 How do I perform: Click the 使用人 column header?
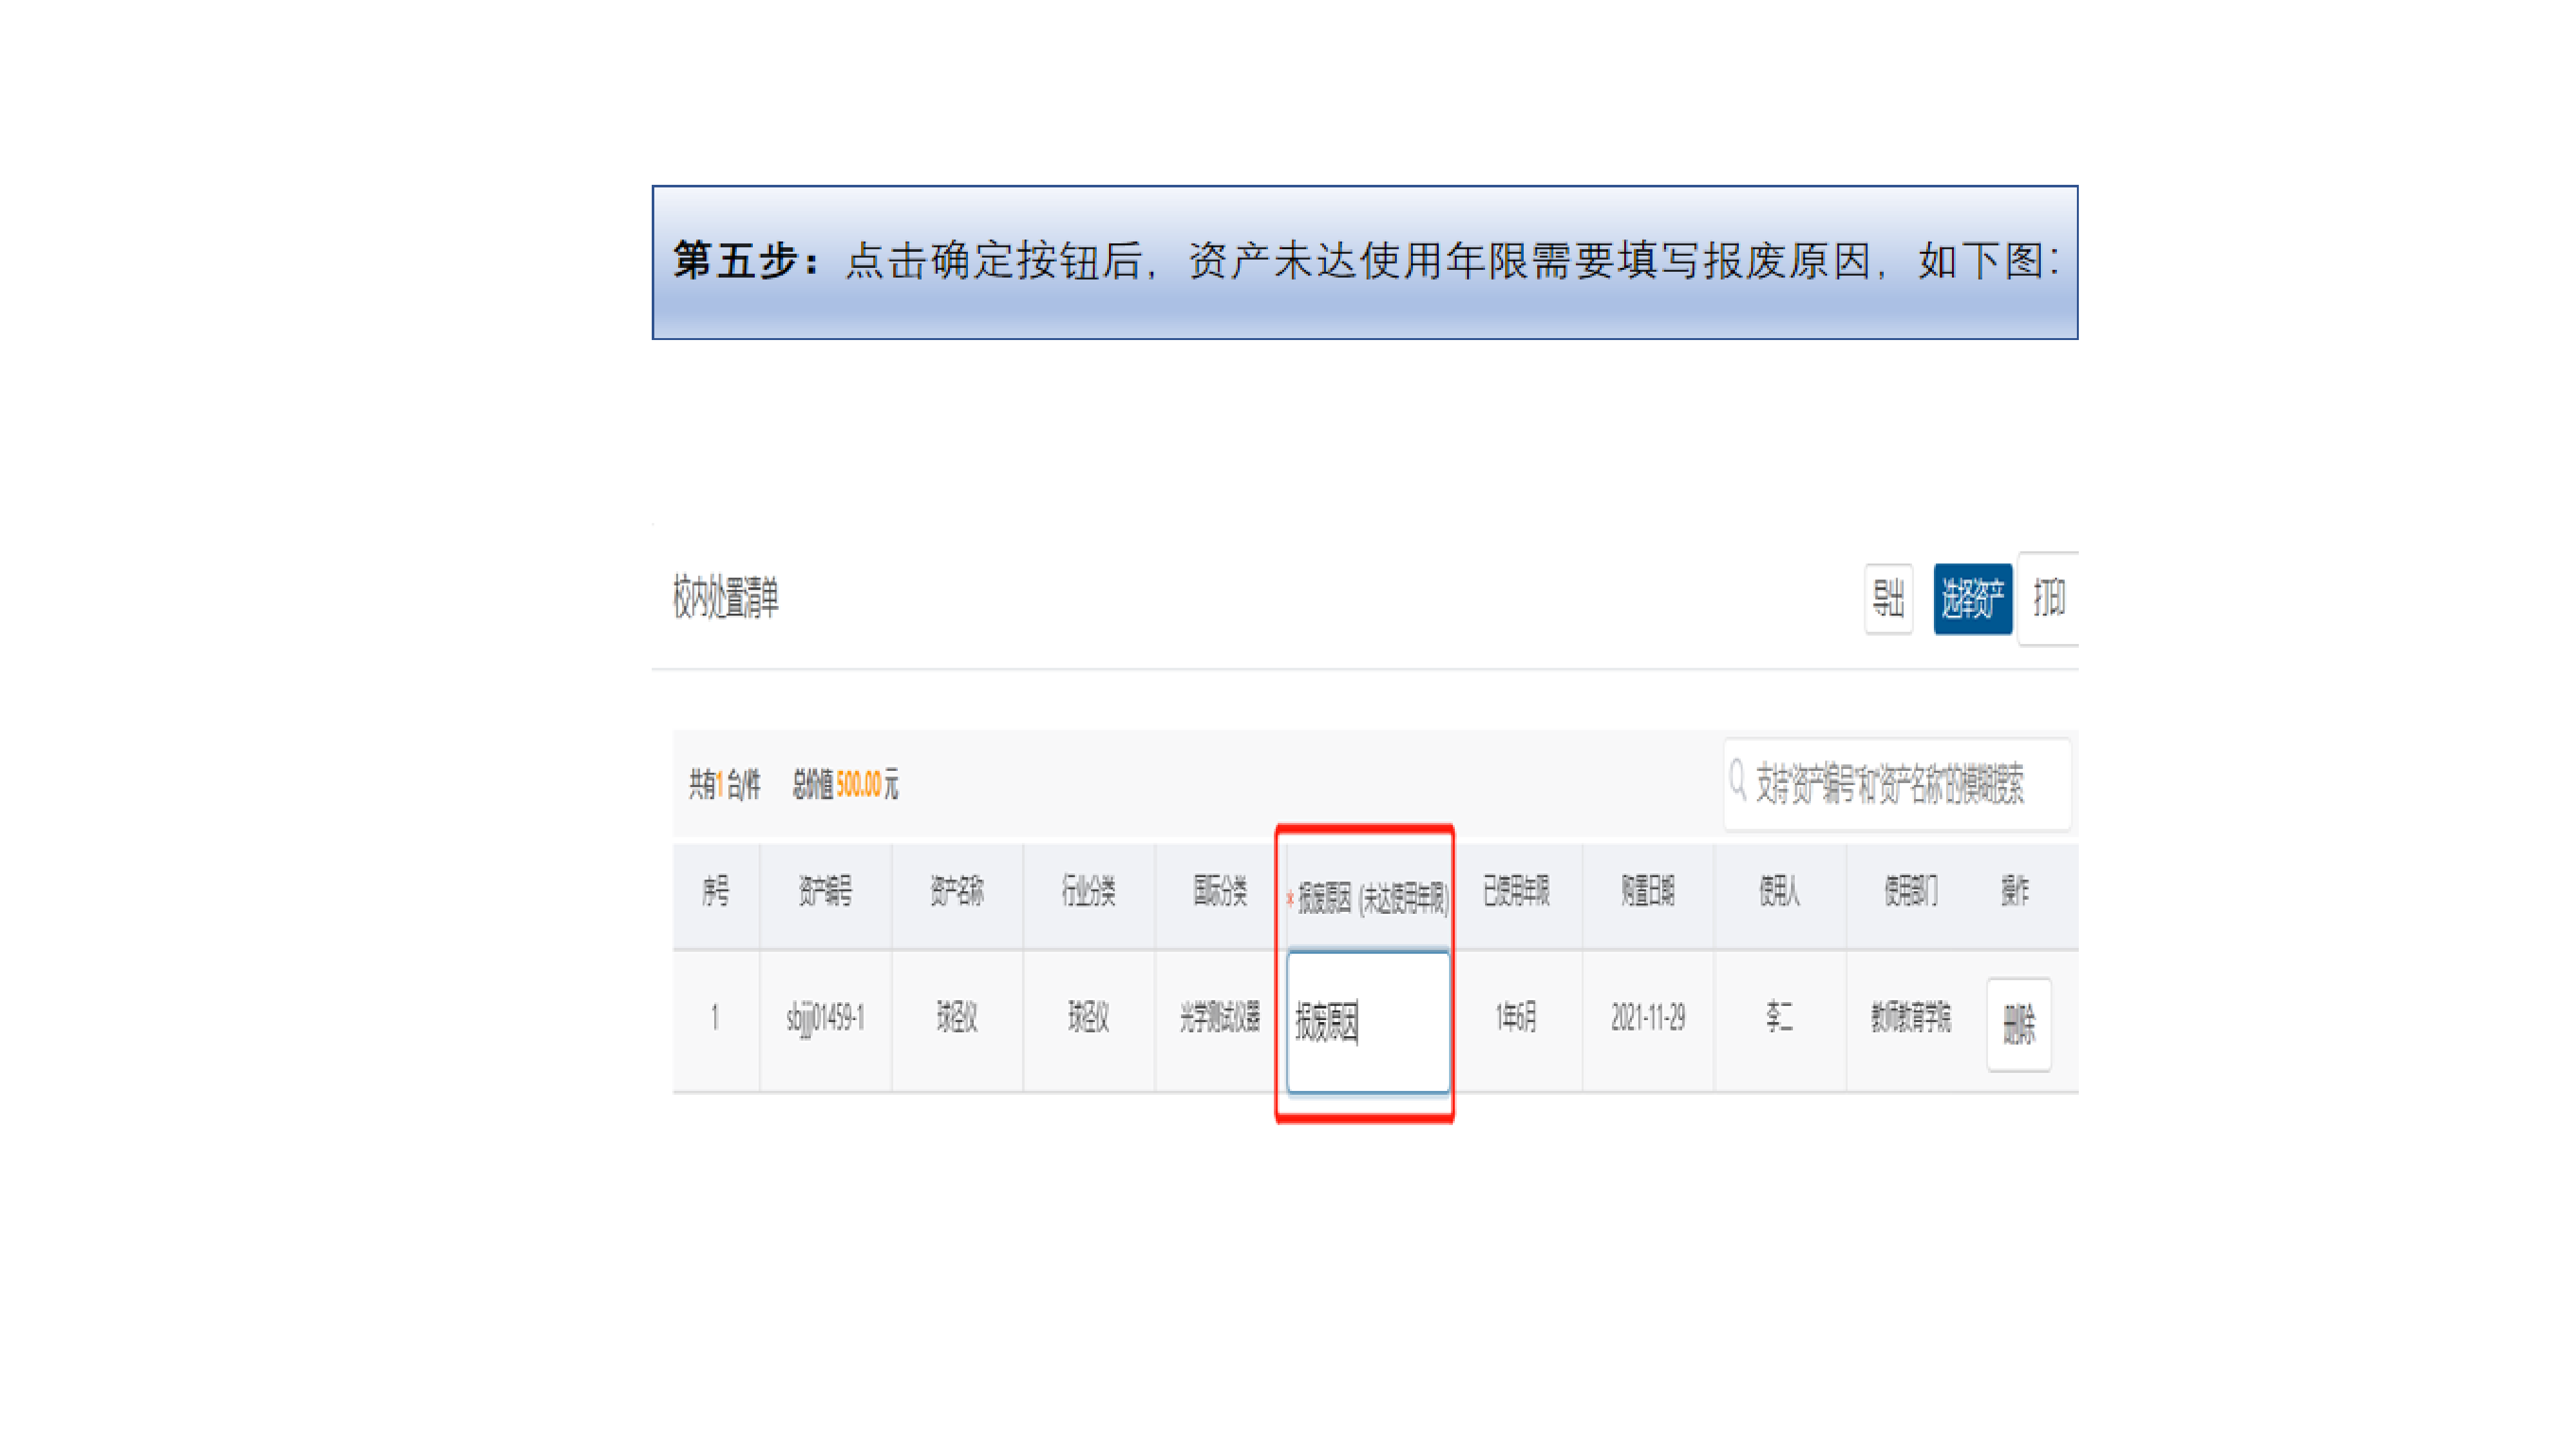[1779, 890]
